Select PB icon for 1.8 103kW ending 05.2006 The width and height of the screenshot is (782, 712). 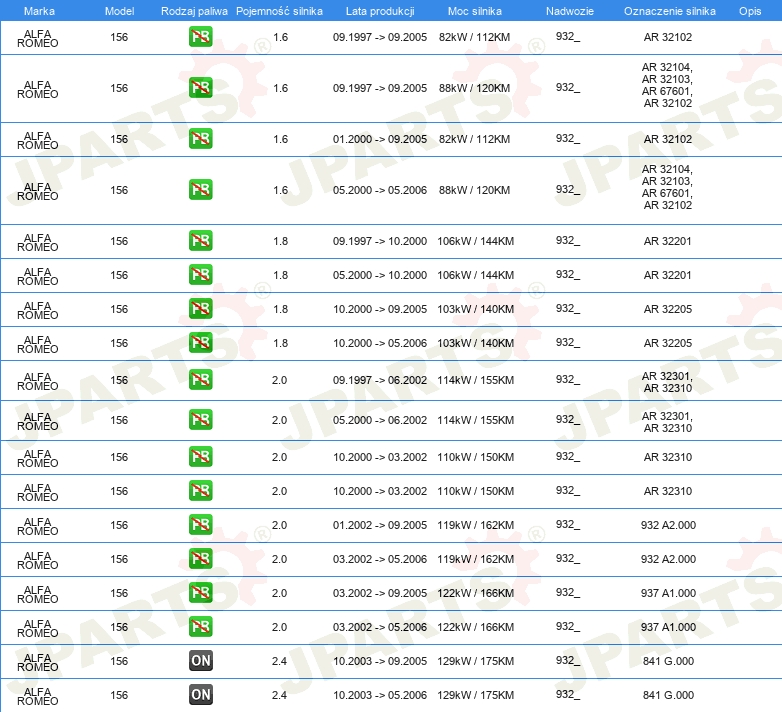(x=201, y=343)
